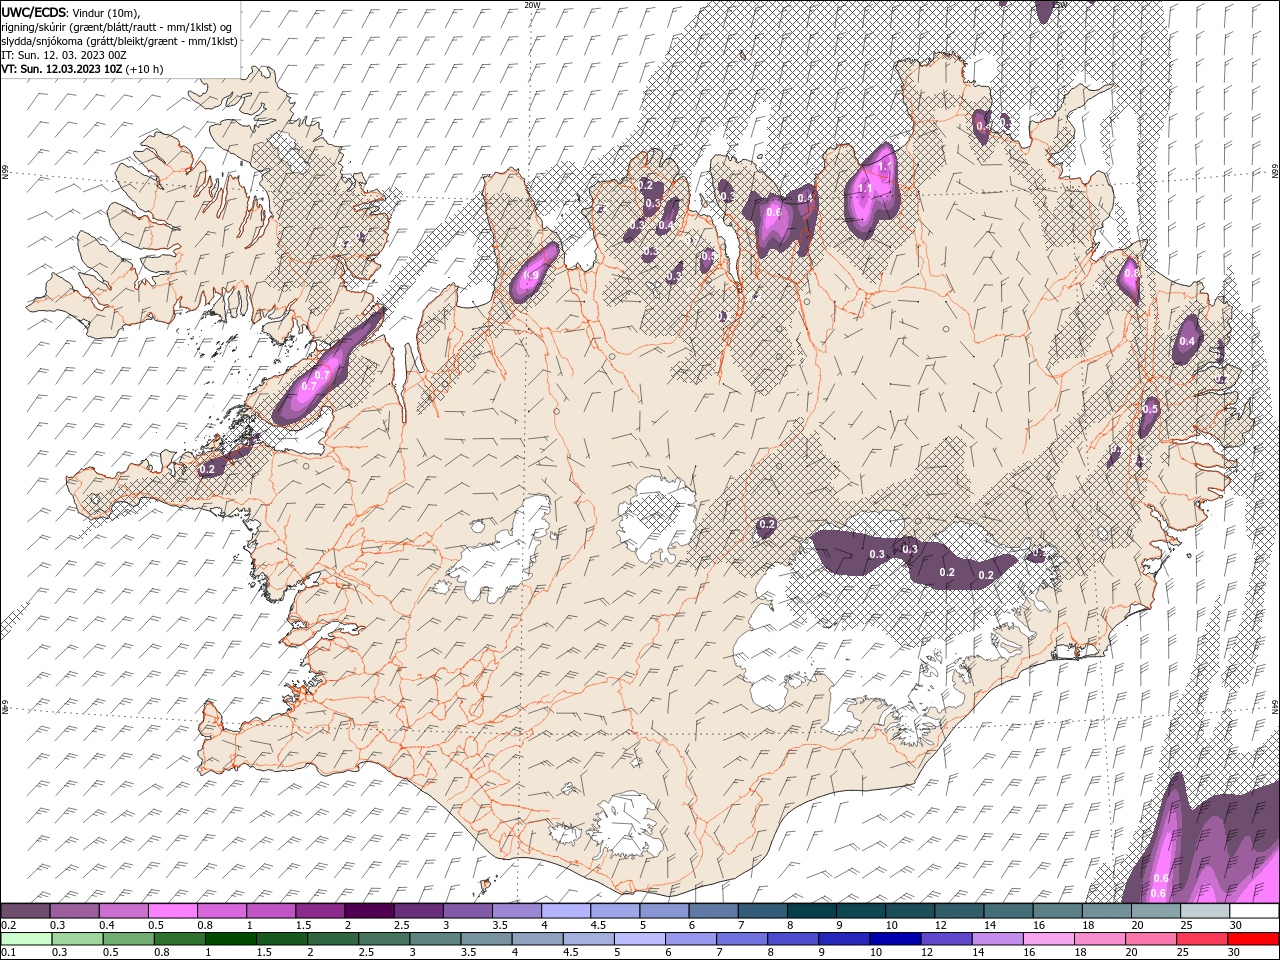Image resolution: width=1280 pixels, height=960 pixels.
Task: Click the 2.5 swatch on the upper scale
Action: 418,911
